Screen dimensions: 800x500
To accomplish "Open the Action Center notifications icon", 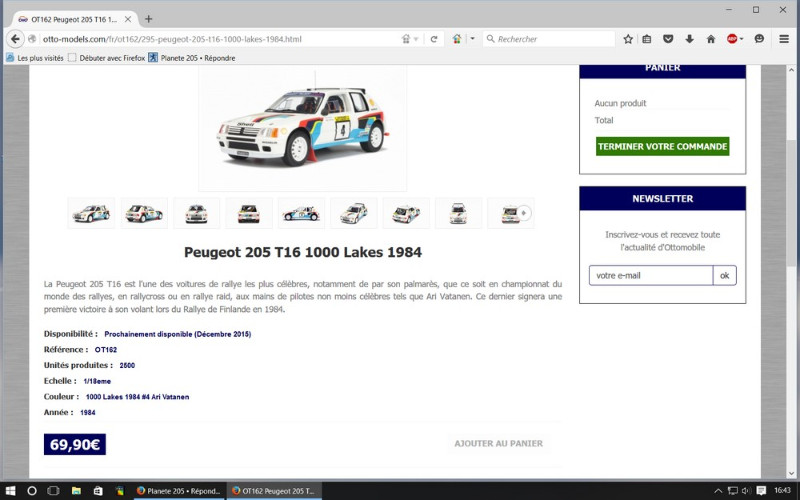I will (x=761, y=491).
